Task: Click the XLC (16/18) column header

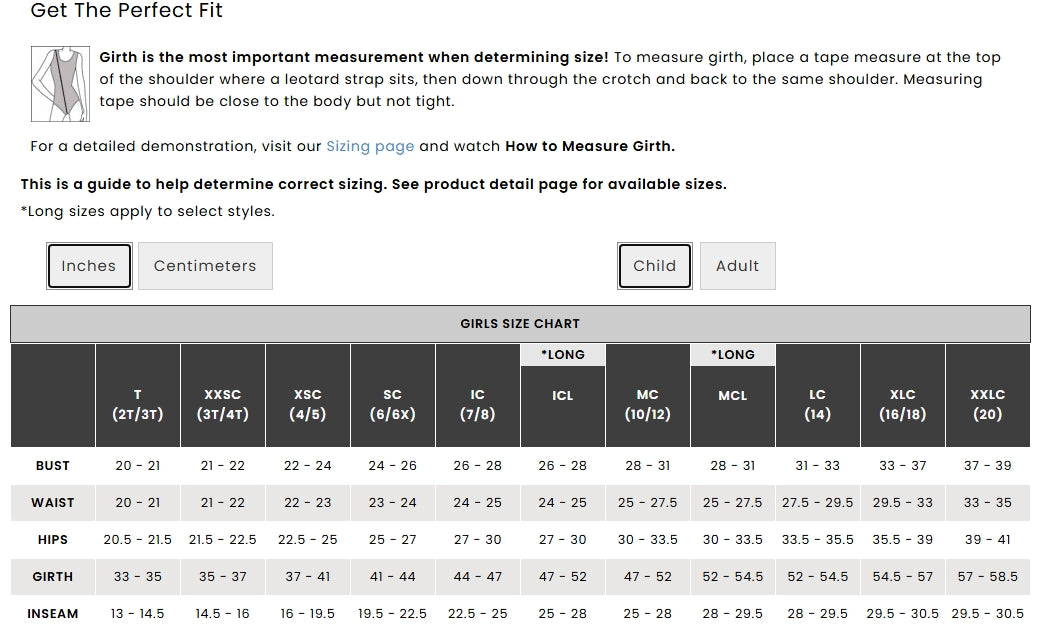Action: click(903, 396)
